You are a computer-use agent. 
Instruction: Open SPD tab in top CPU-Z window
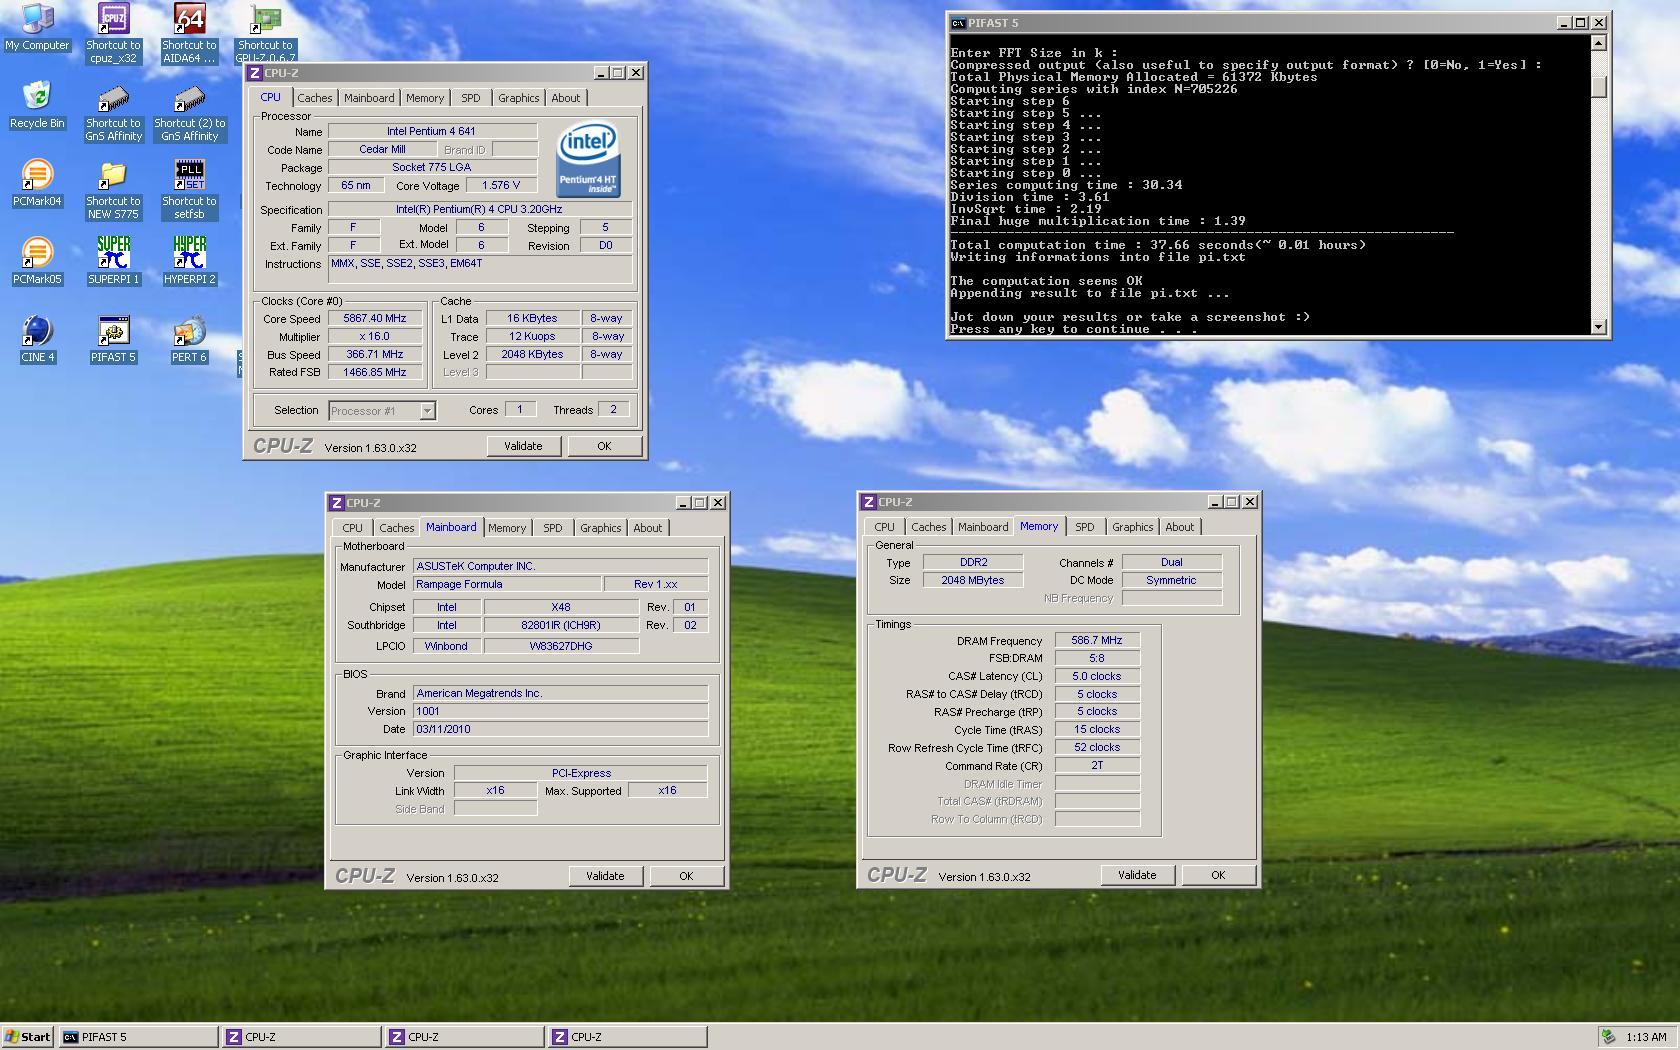[470, 98]
